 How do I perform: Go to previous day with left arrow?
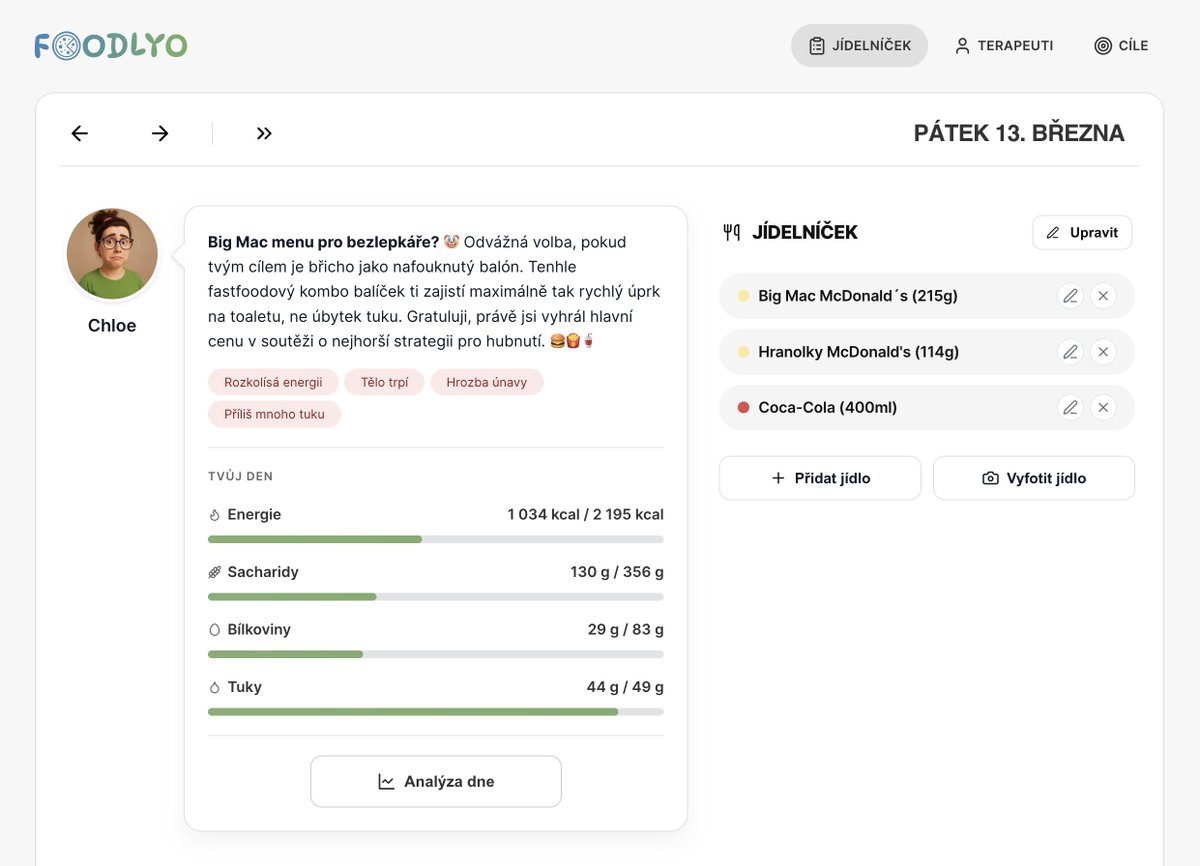tap(80, 133)
